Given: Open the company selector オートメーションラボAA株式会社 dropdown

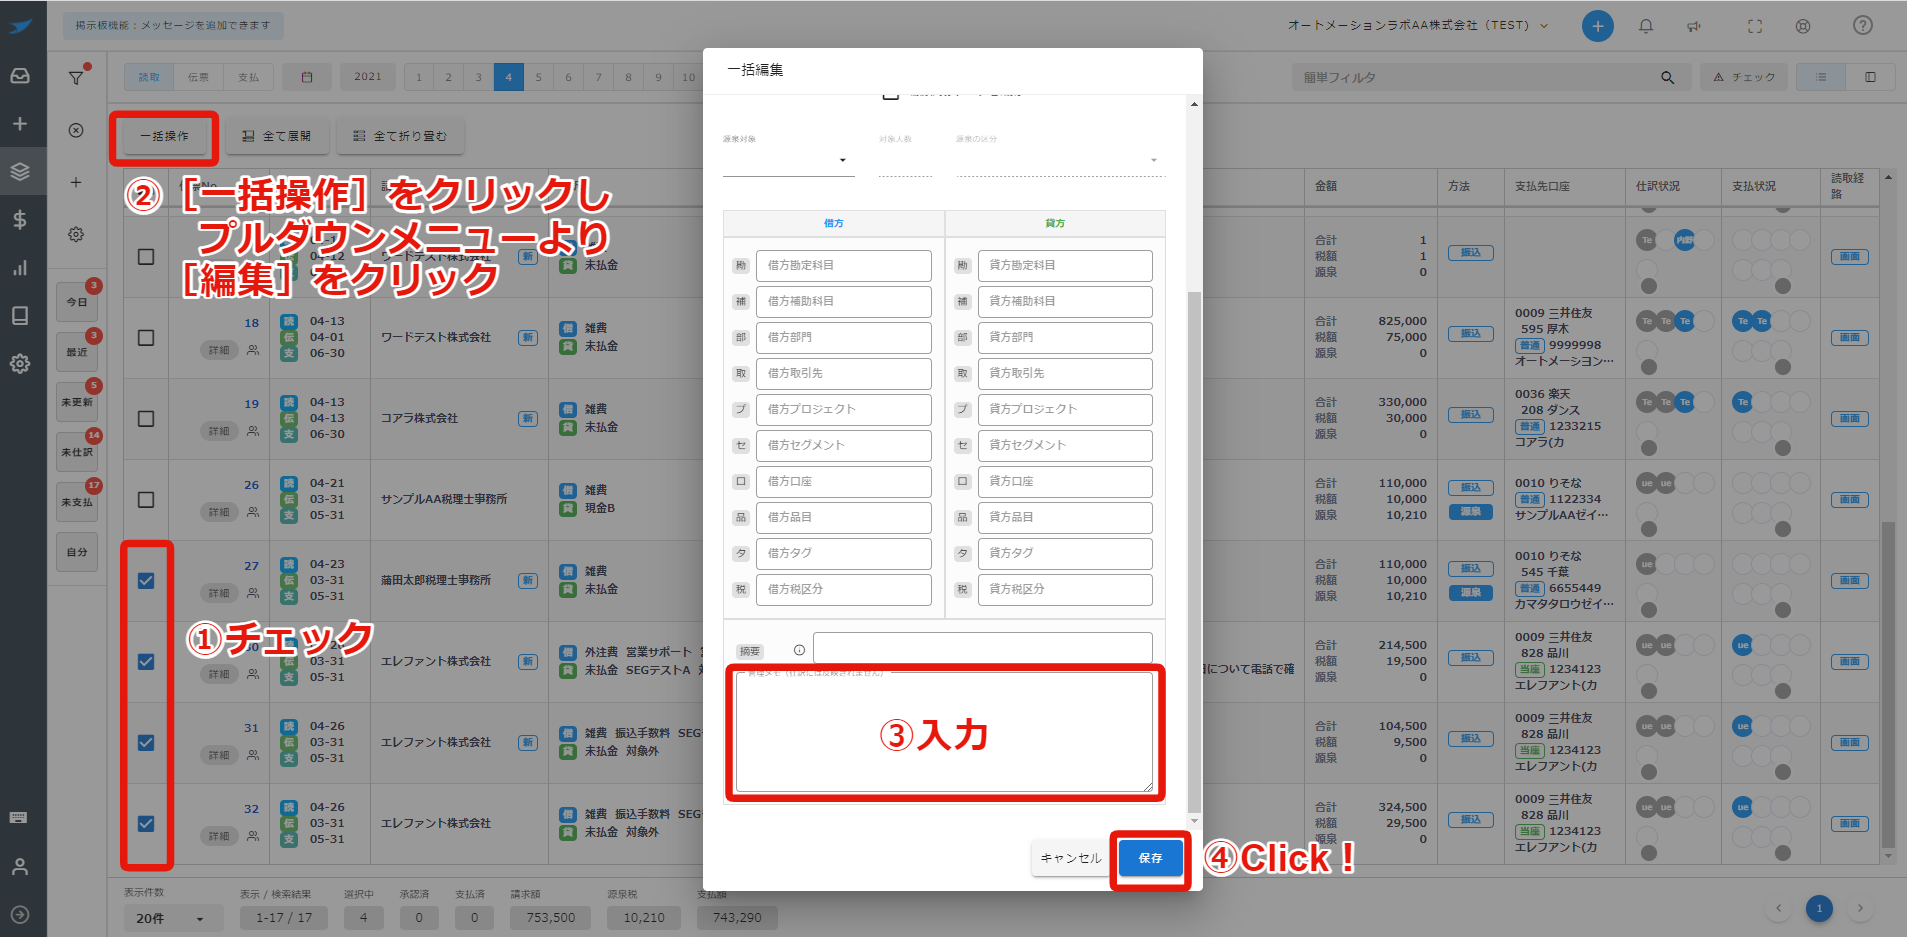Looking at the screenshot, I should 1417,26.
